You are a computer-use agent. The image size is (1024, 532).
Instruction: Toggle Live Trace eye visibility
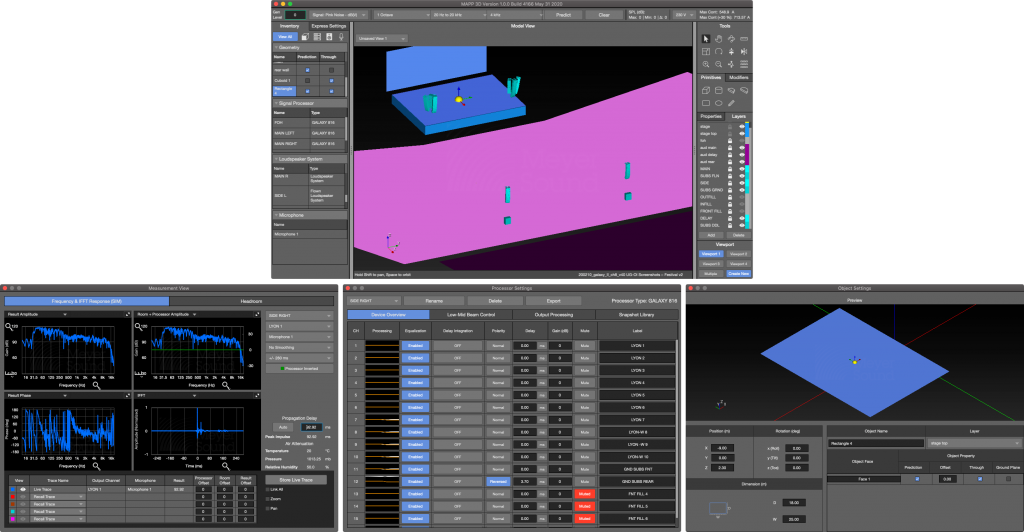coord(23,489)
